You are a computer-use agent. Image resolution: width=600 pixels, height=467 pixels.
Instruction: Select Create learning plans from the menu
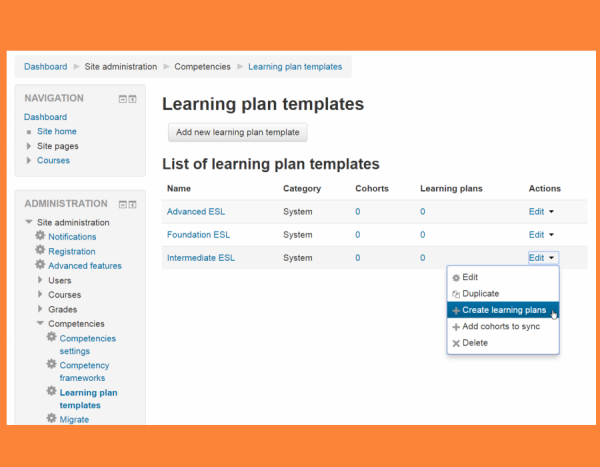pyautogui.click(x=503, y=310)
